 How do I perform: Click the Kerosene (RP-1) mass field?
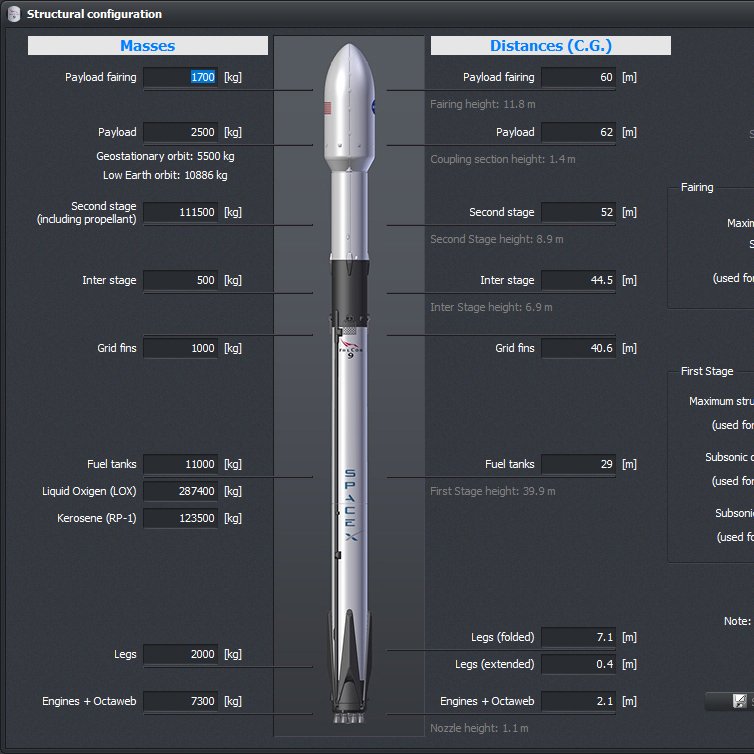pos(181,518)
